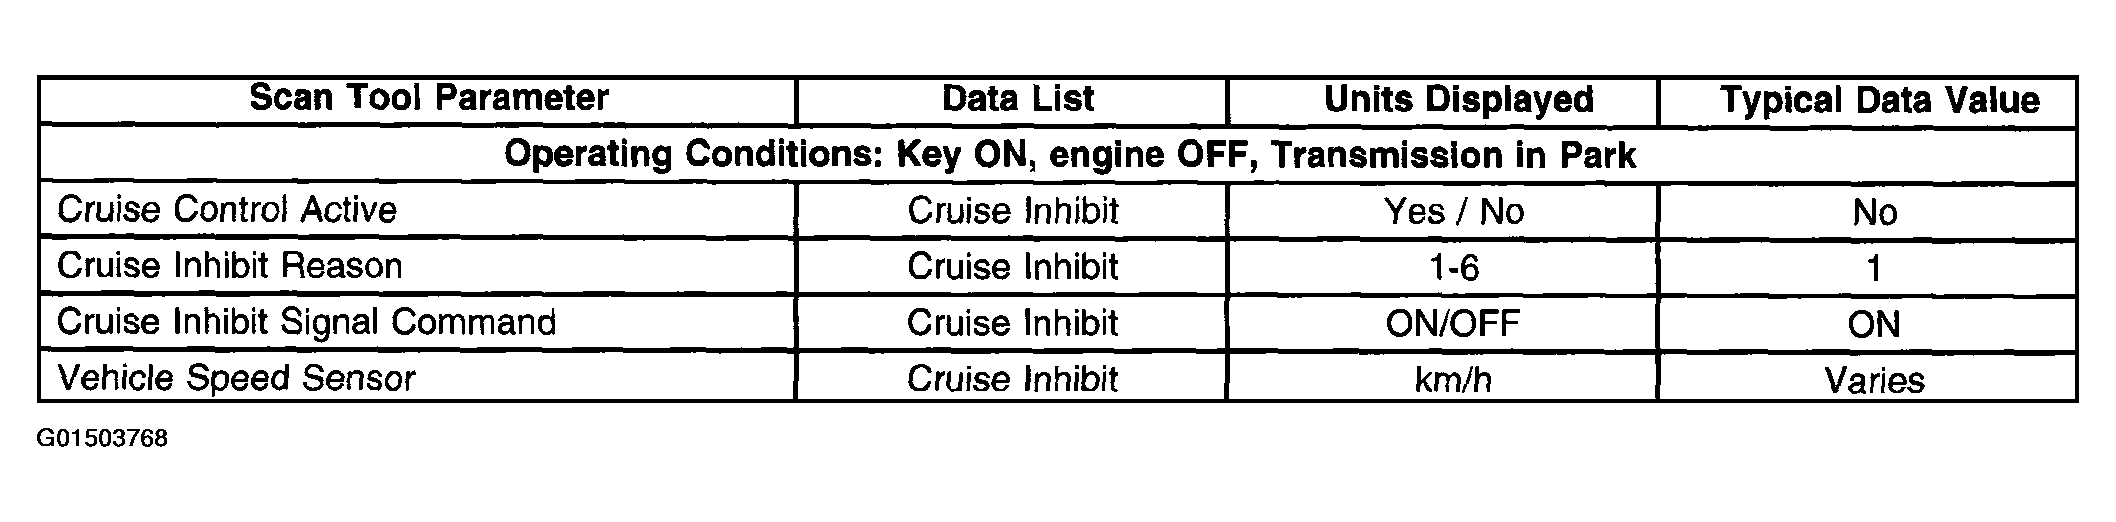Click the Units Displayed column header

[1458, 100]
